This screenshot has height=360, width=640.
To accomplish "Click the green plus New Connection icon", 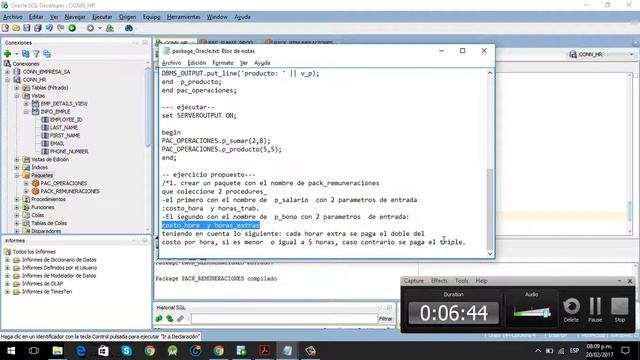I will tap(7, 54).
